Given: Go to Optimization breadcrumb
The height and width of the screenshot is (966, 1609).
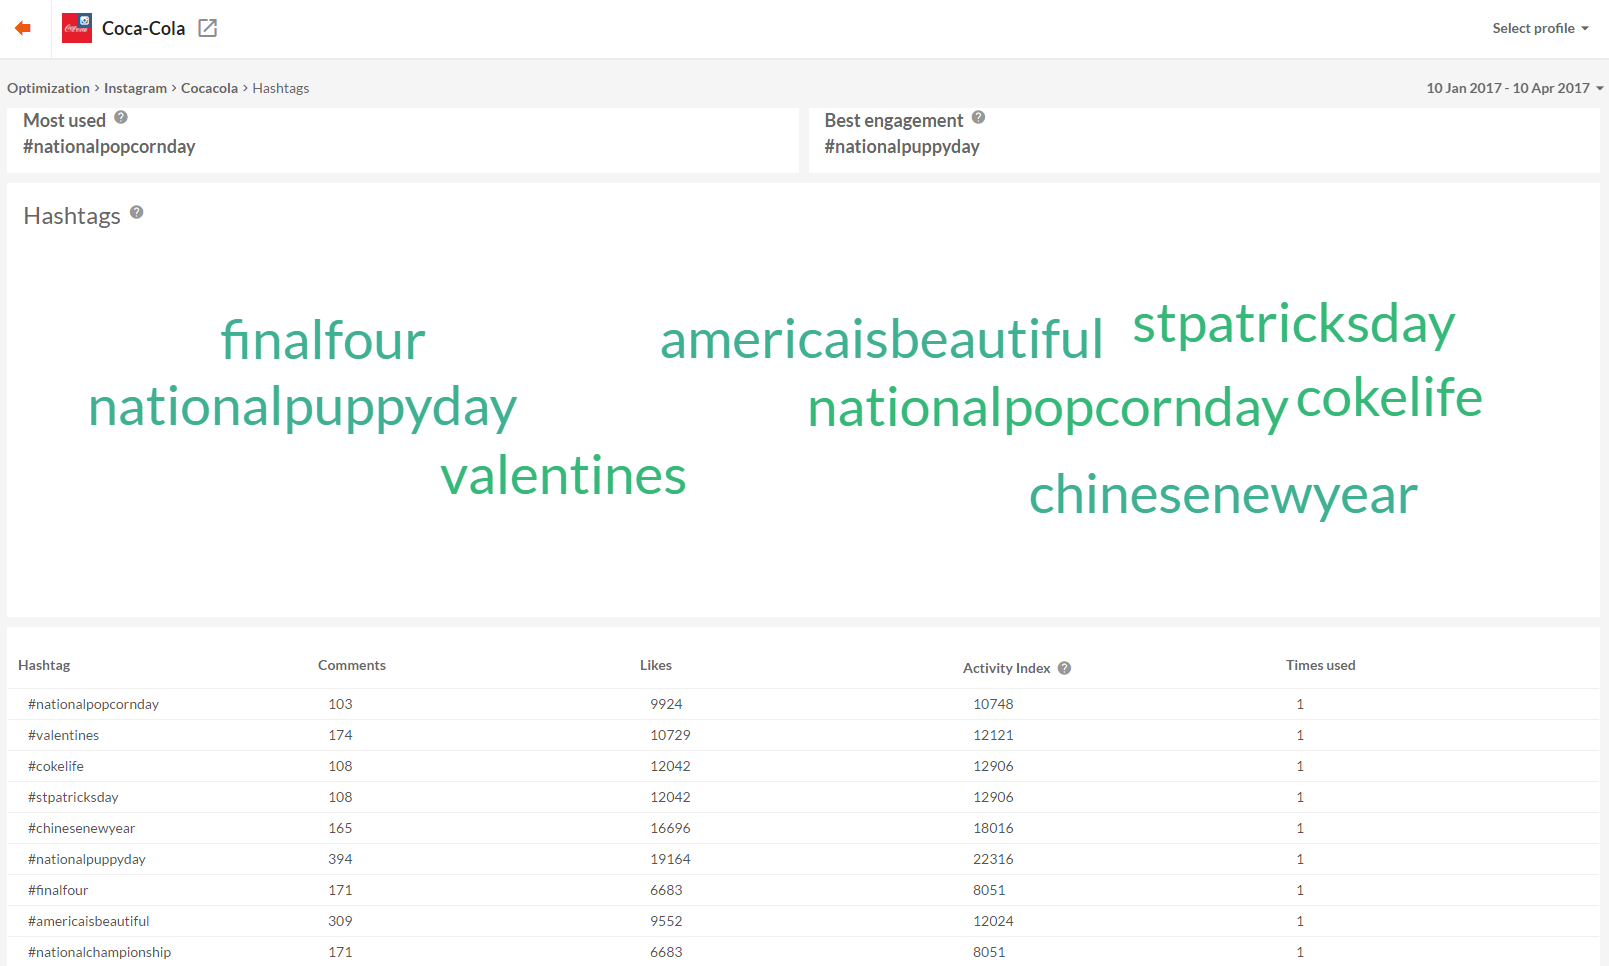Looking at the screenshot, I should pos(48,88).
